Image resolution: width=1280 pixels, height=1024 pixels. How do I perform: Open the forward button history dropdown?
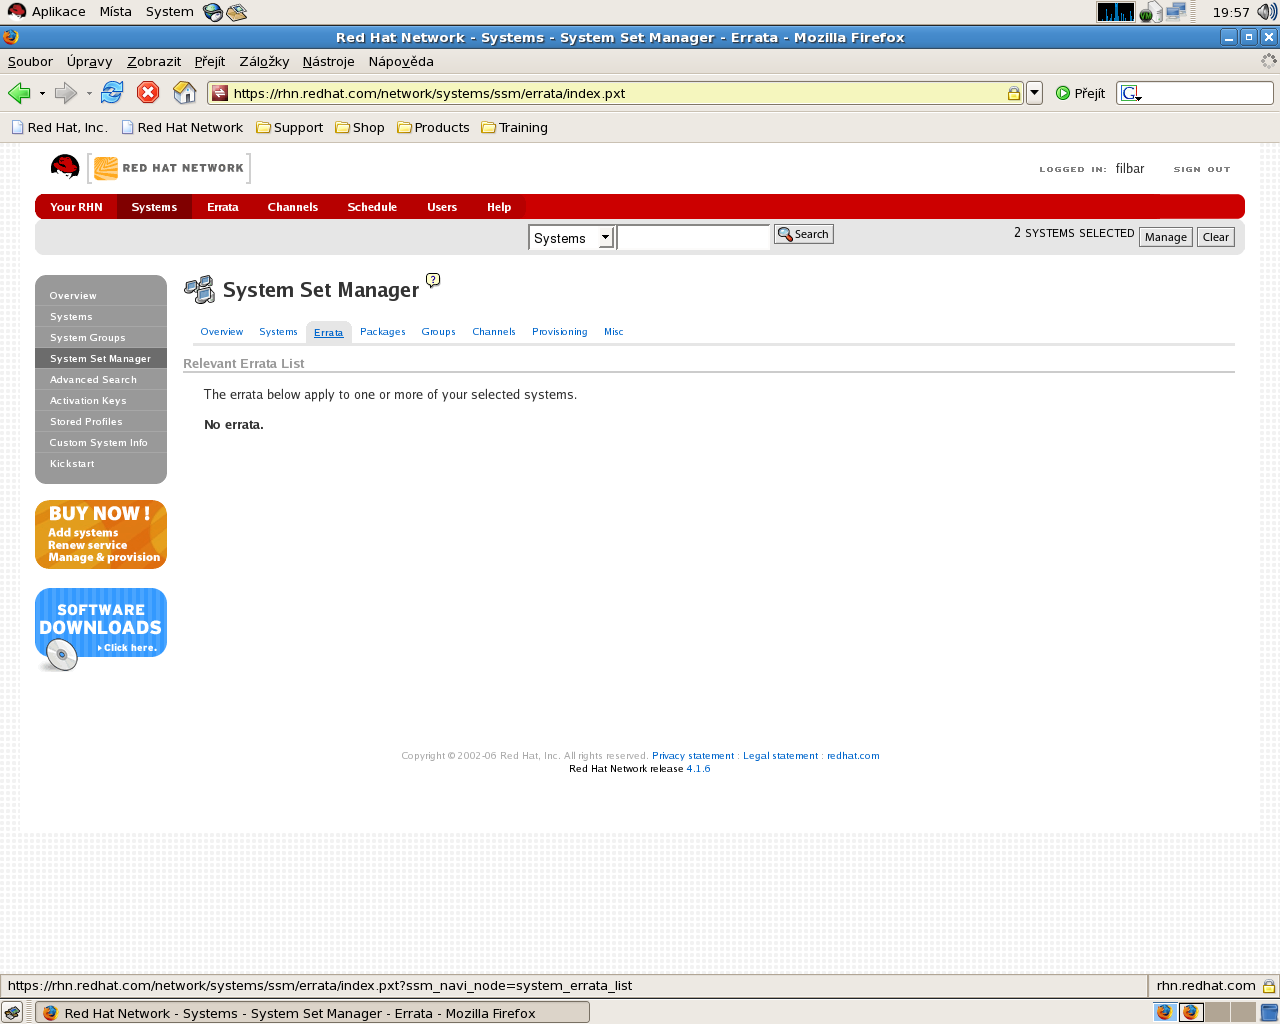89,93
